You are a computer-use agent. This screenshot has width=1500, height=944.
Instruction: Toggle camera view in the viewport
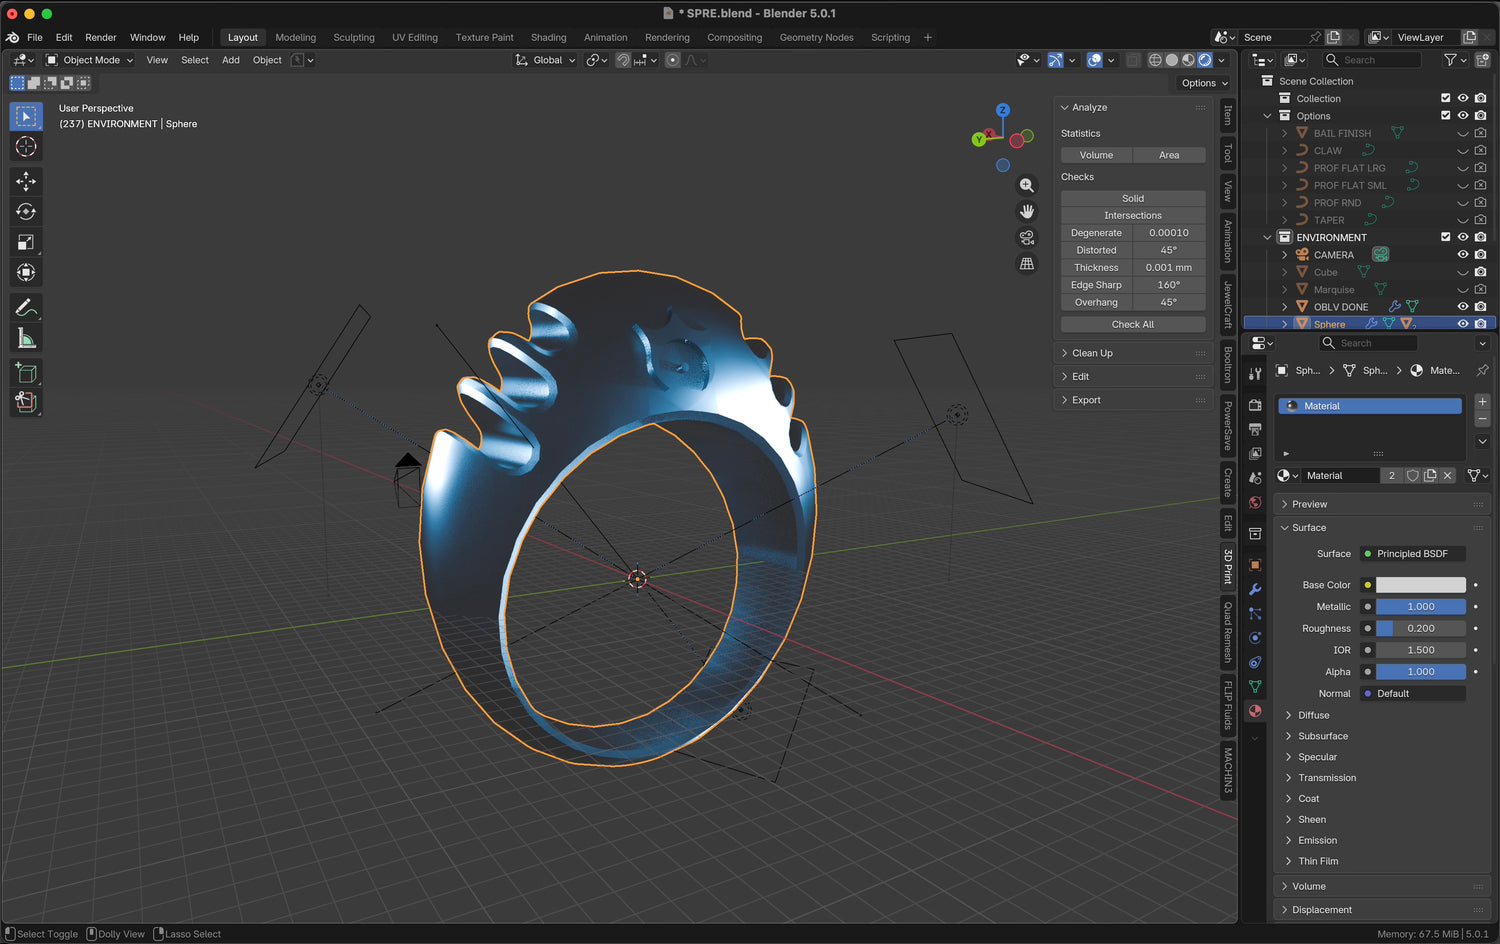click(1026, 238)
